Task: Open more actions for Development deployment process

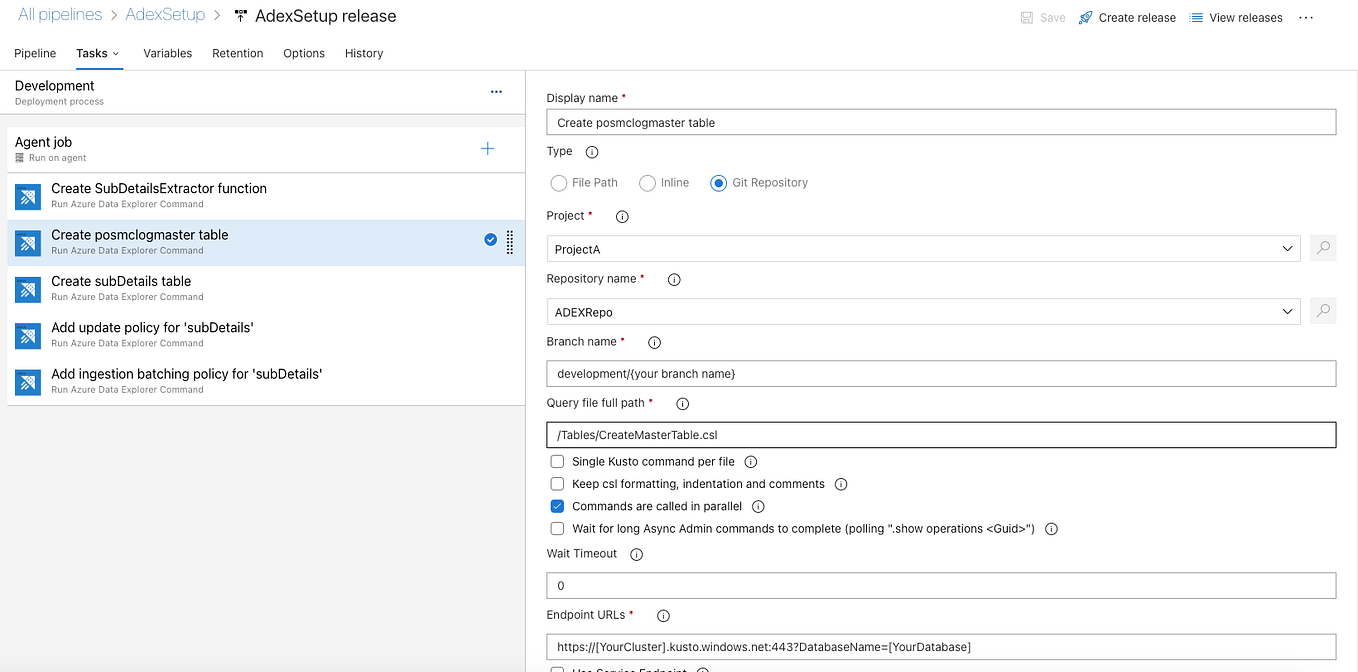Action: 496,91
